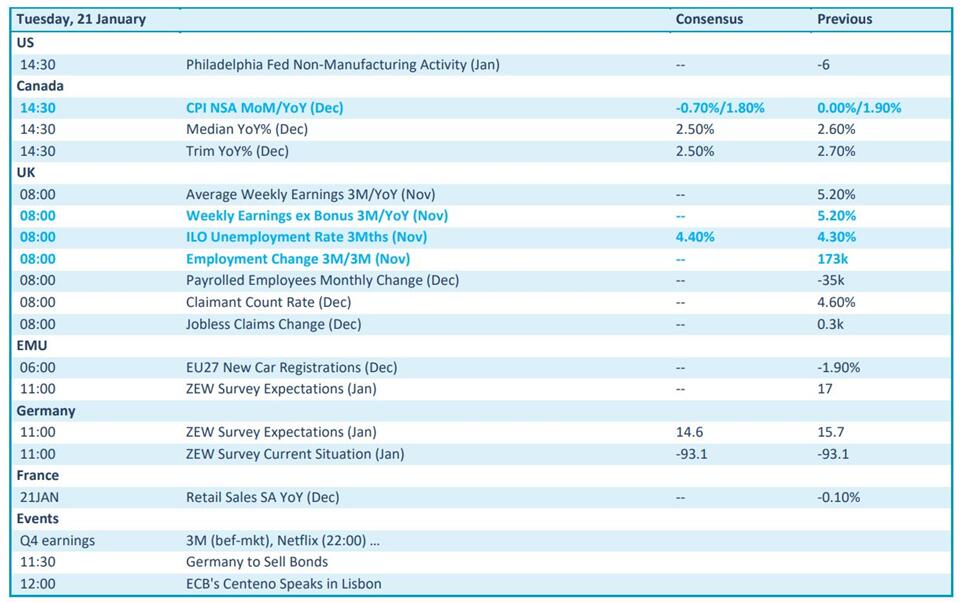Open 'ILO Unemployment Rate 3Mths (Nov)' entry

tap(306, 237)
